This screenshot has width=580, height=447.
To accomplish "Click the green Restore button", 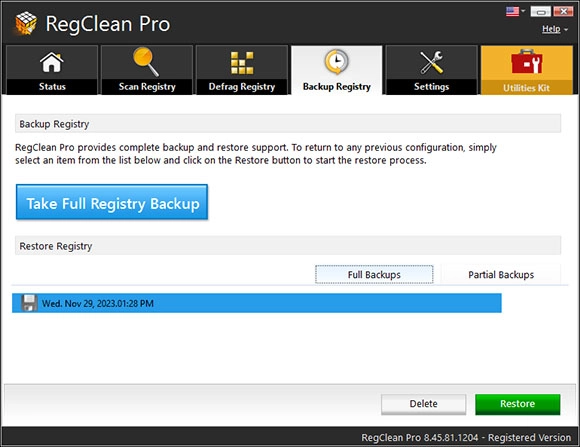I will pyautogui.click(x=517, y=404).
